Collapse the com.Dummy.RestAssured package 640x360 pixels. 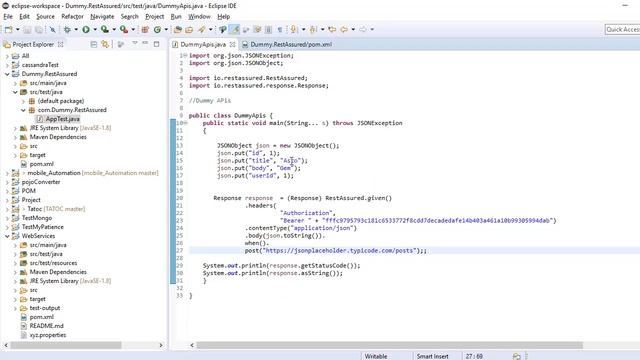click(23, 110)
